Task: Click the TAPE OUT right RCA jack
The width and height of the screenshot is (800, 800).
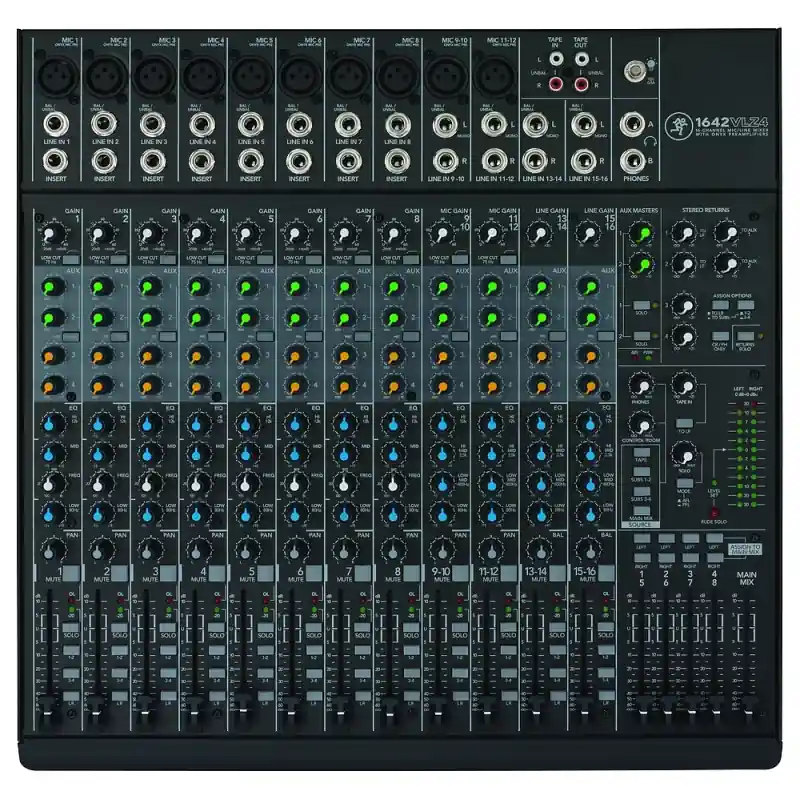Action: pos(581,85)
